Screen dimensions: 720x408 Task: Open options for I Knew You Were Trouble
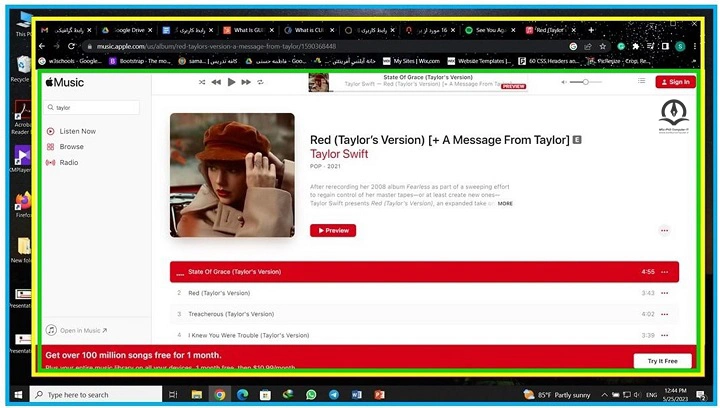(664, 335)
